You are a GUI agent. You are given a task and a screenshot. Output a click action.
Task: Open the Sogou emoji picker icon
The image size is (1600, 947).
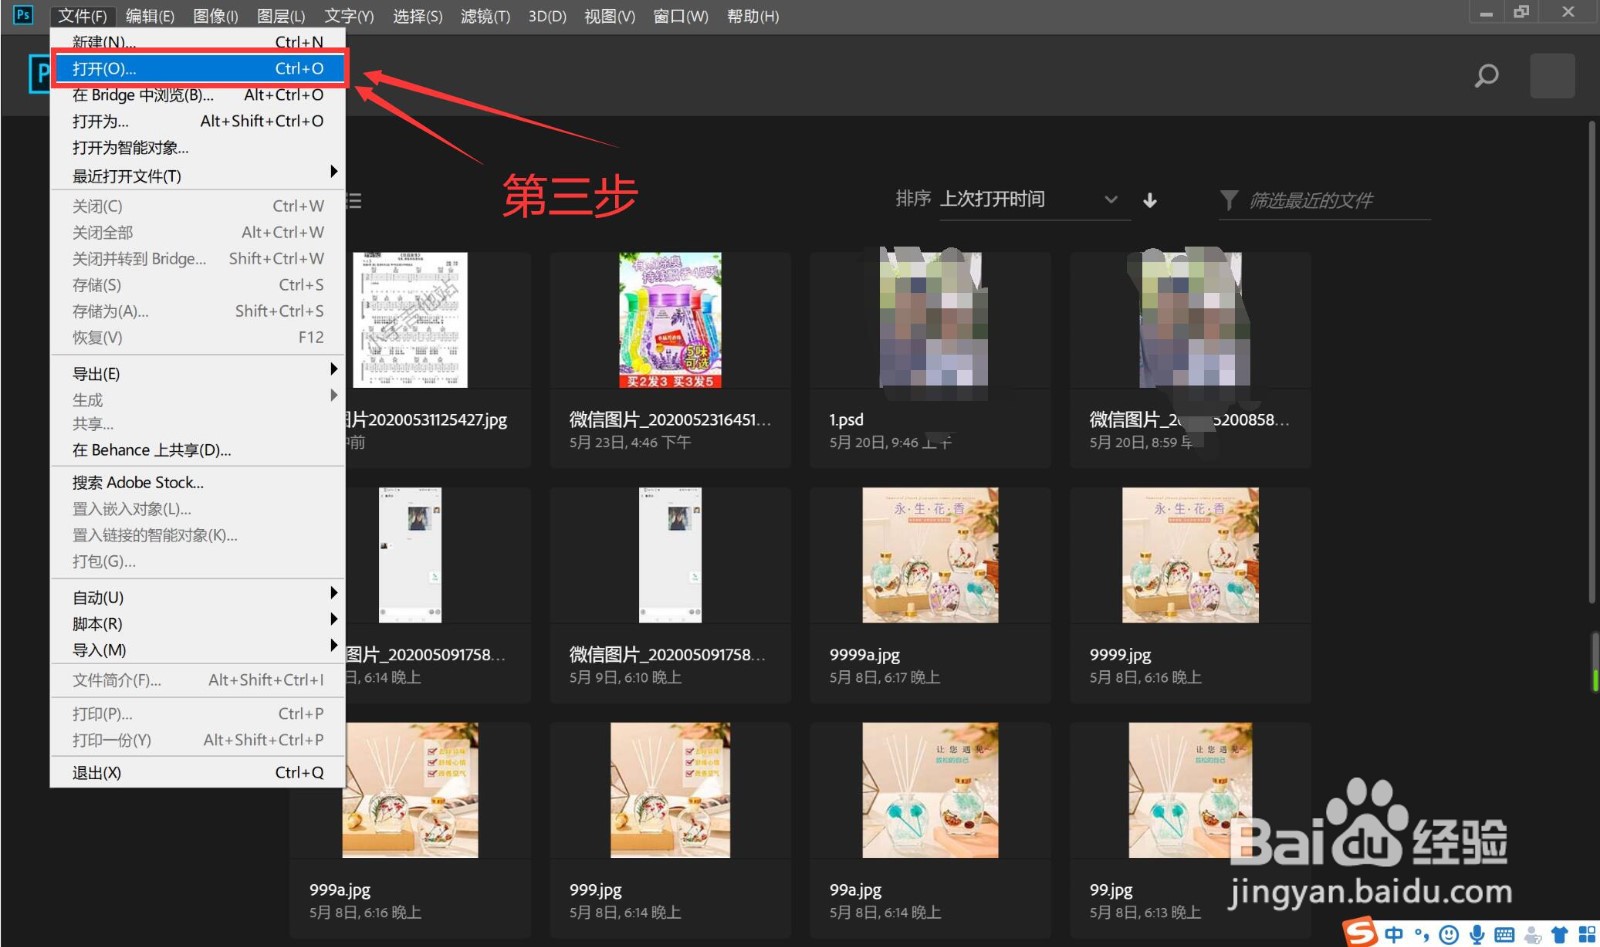click(1449, 934)
